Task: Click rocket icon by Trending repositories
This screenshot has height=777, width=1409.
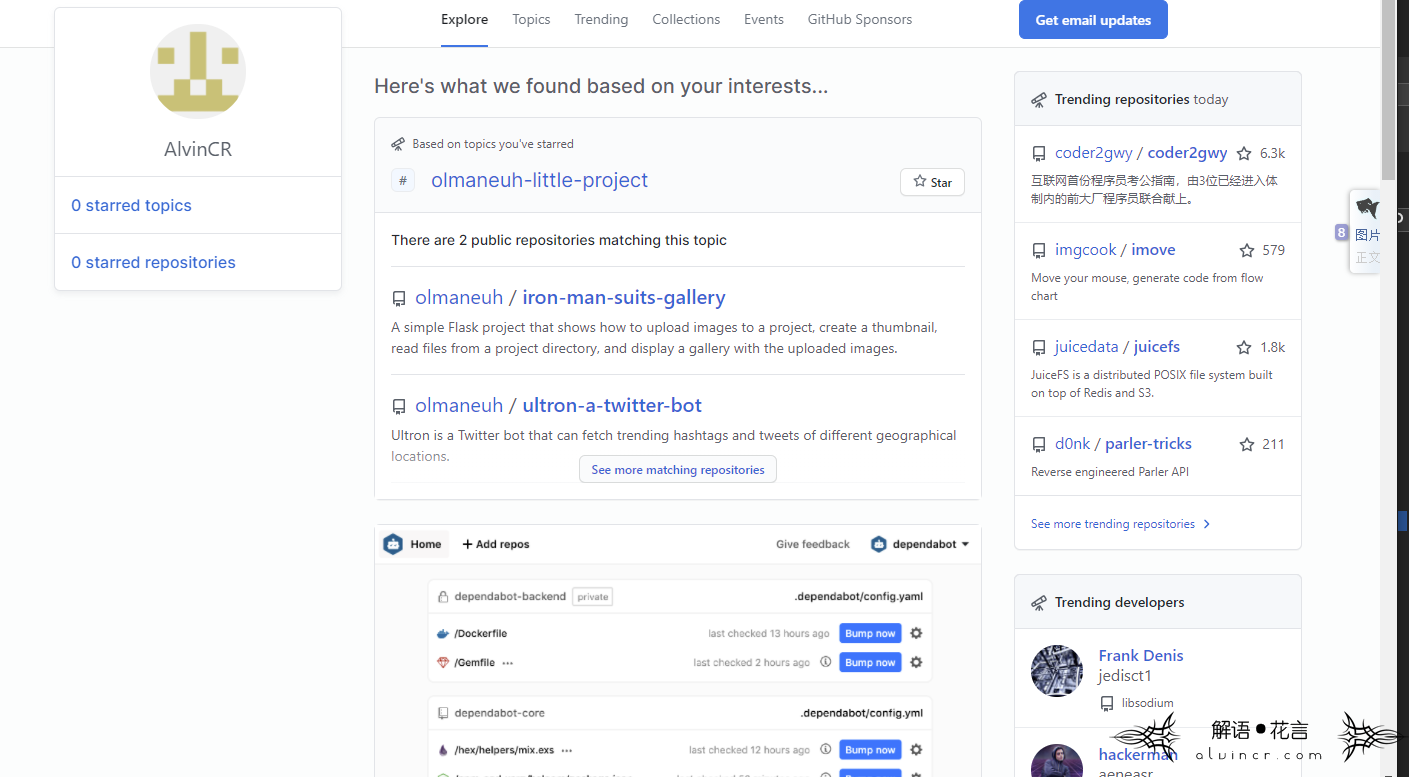Action: click(1039, 100)
